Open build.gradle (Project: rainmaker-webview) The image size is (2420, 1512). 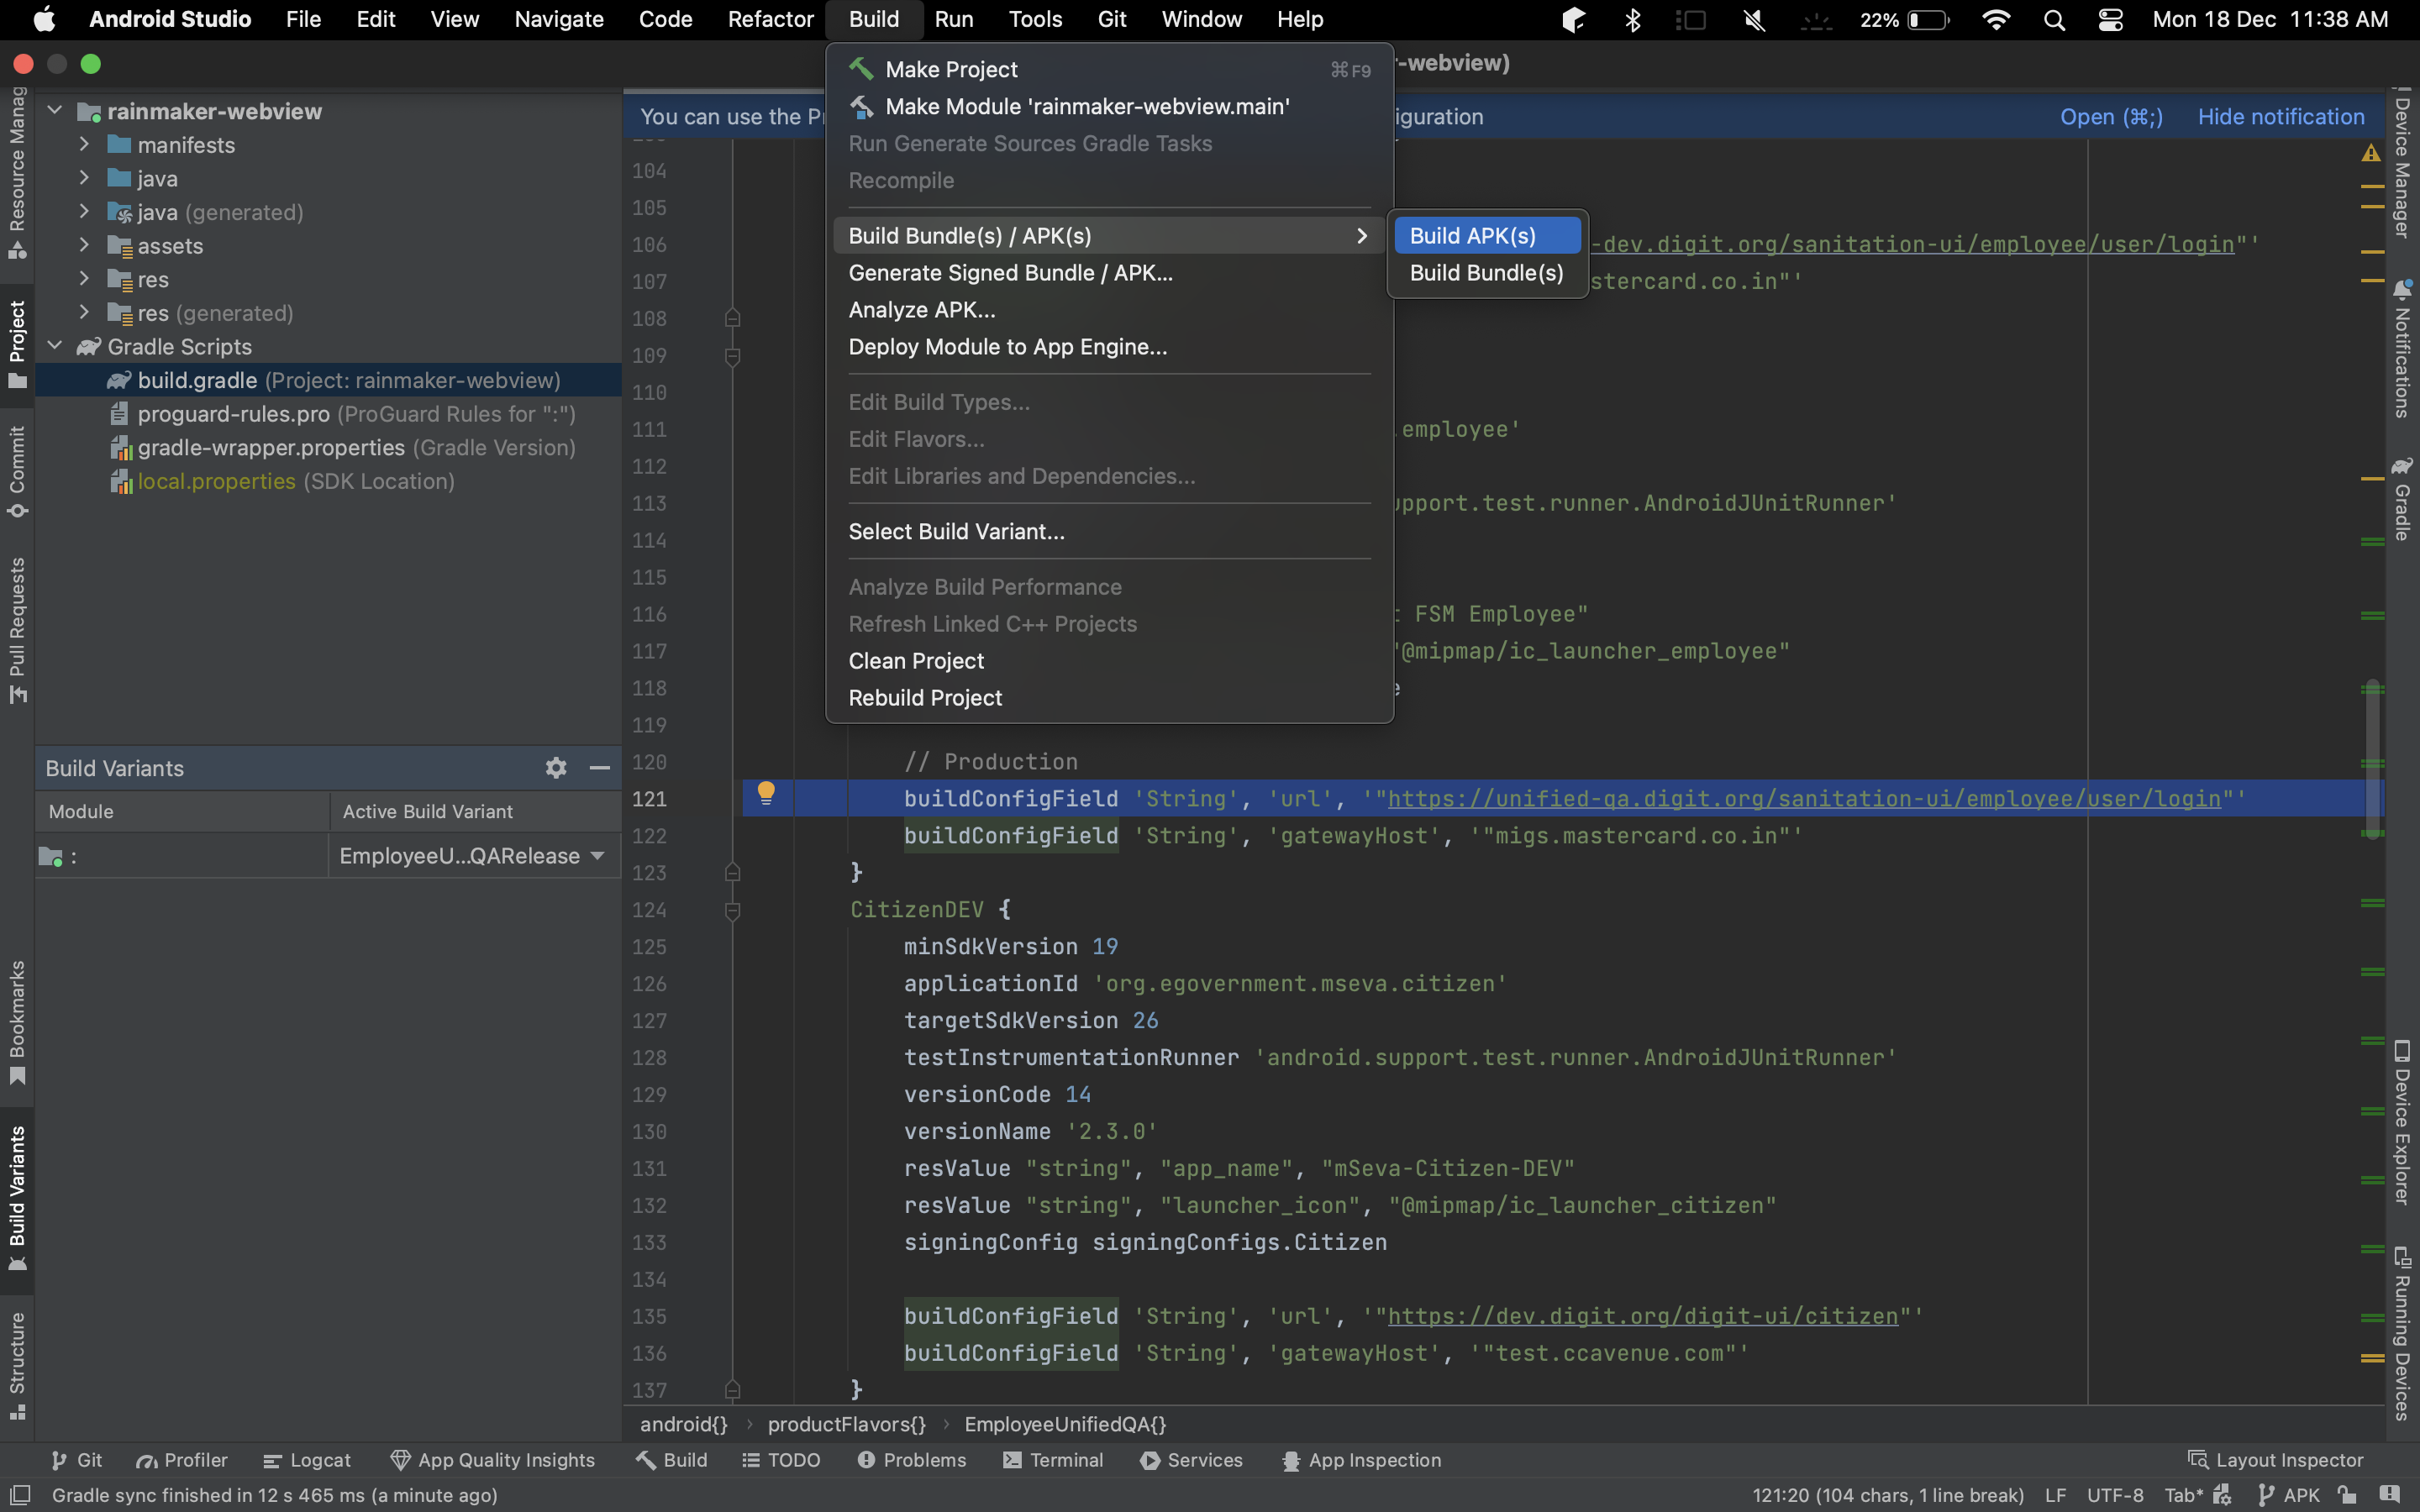tap(328, 380)
